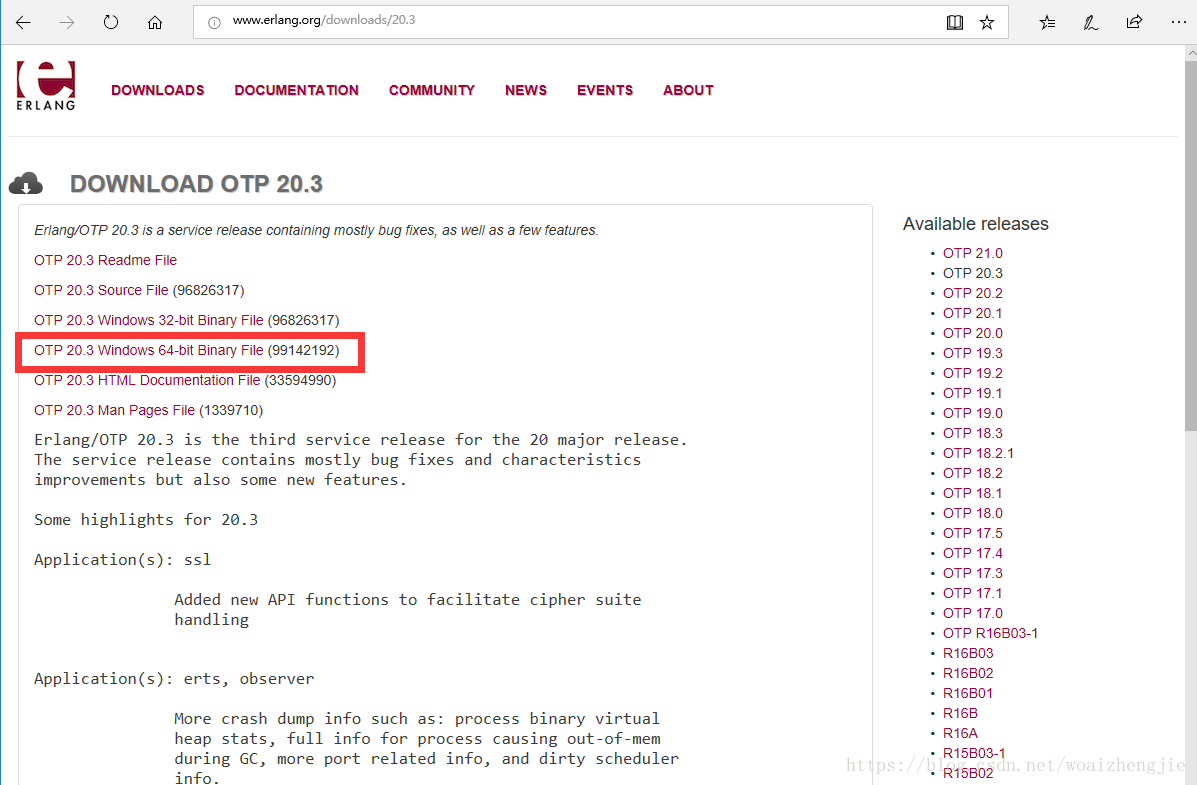Add page to favorites star icon
Image resolution: width=1197 pixels, height=785 pixels.
point(987,22)
